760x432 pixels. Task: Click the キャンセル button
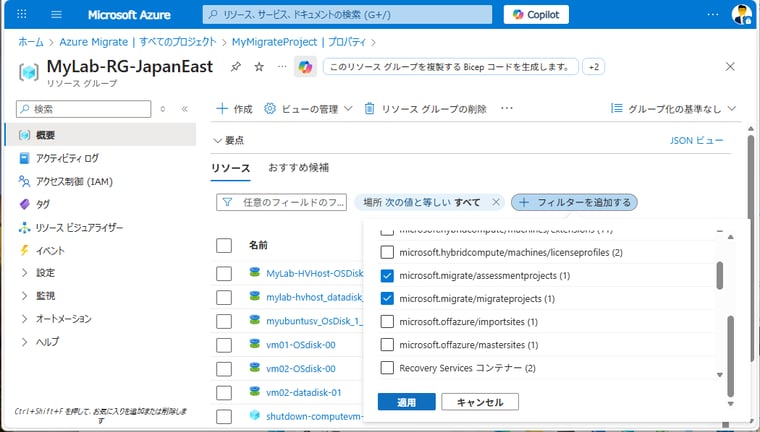480,402
